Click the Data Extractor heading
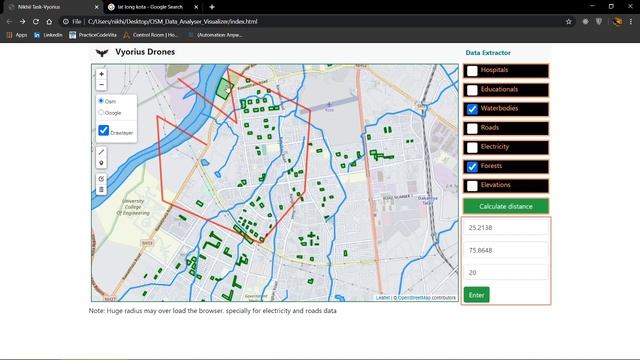Viewport: 640px width, 360px height. pyautogui.click(x=488, y=53)
